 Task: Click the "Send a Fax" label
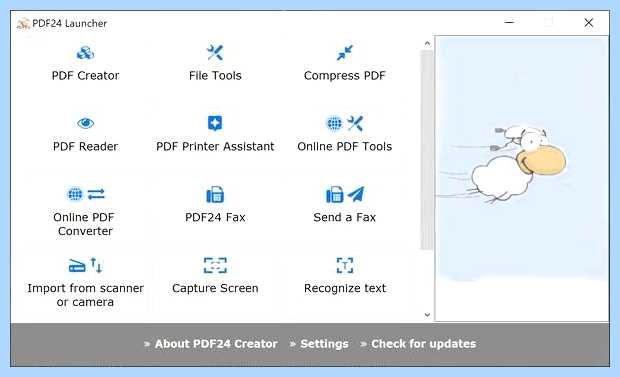[x=345, y=217]
